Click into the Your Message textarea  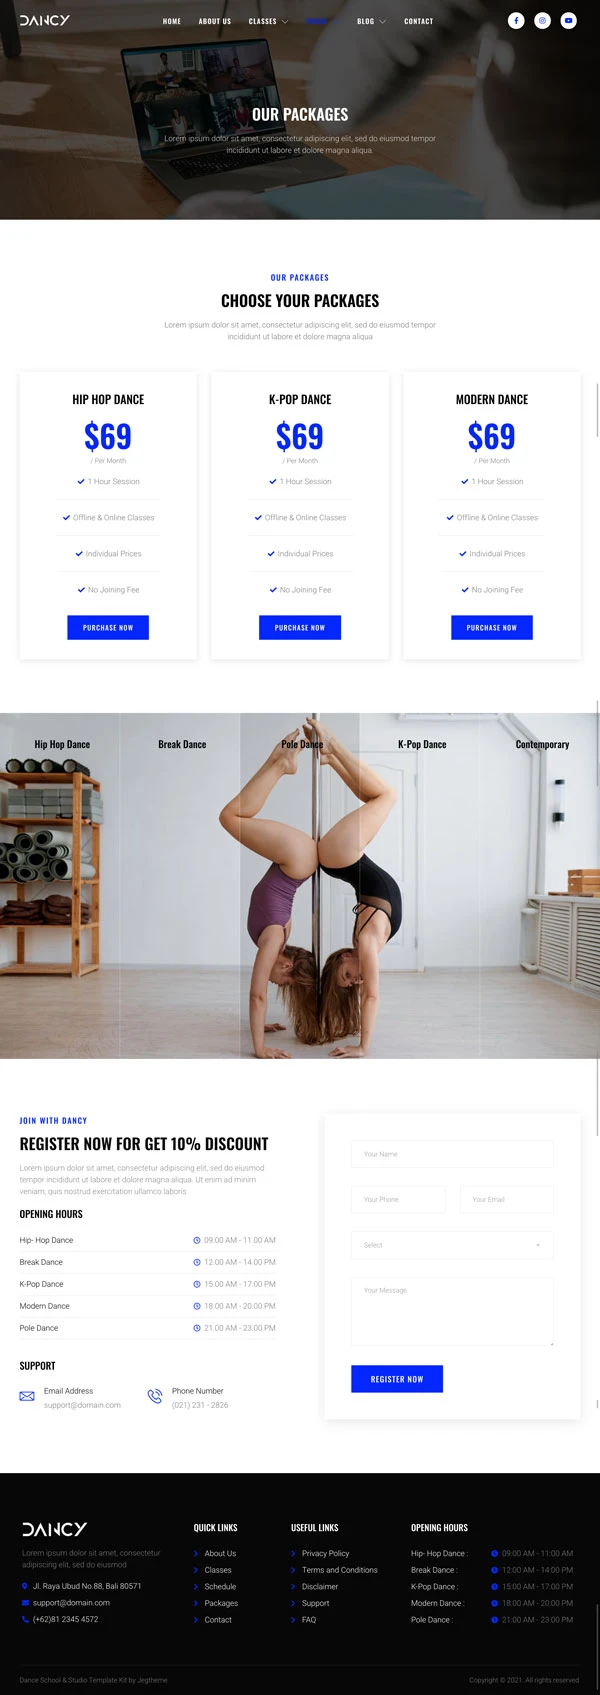(x=452, y=1311)
